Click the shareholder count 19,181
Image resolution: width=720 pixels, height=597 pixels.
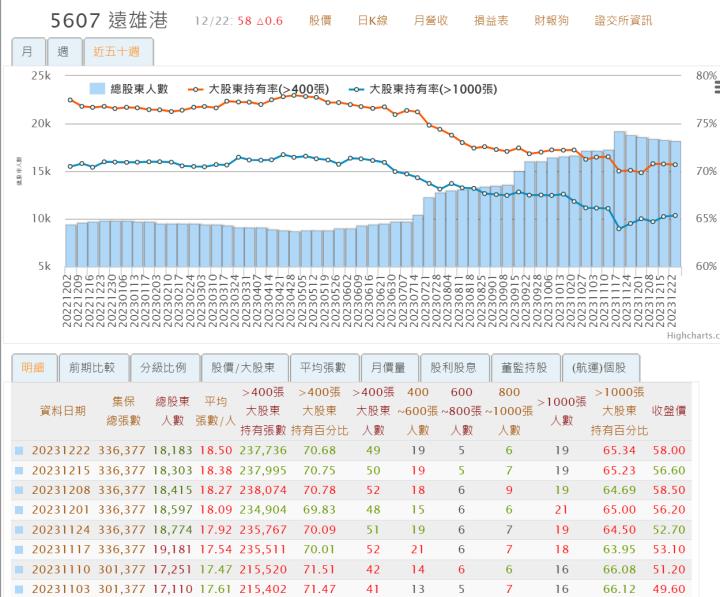[x=172, y=549]
